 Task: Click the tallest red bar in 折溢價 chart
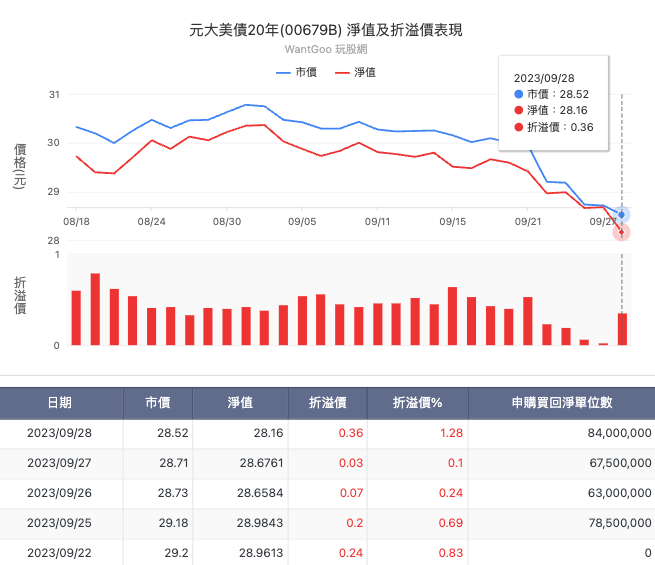pyautogui.click(x=95, y=310)
